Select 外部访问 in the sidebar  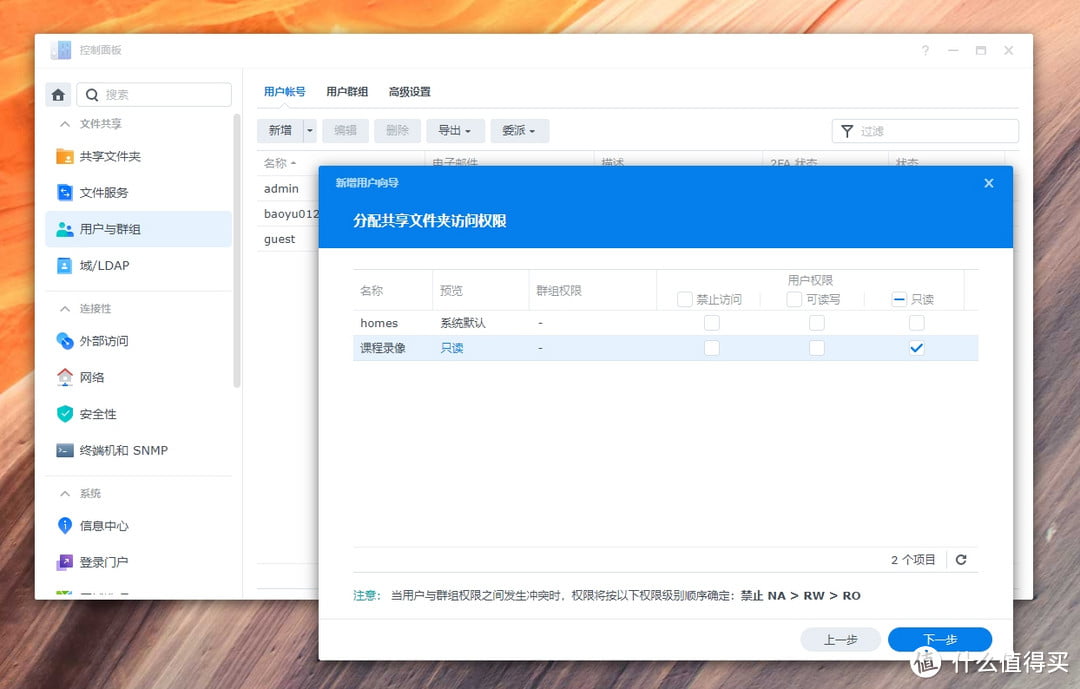click(101, 340)
